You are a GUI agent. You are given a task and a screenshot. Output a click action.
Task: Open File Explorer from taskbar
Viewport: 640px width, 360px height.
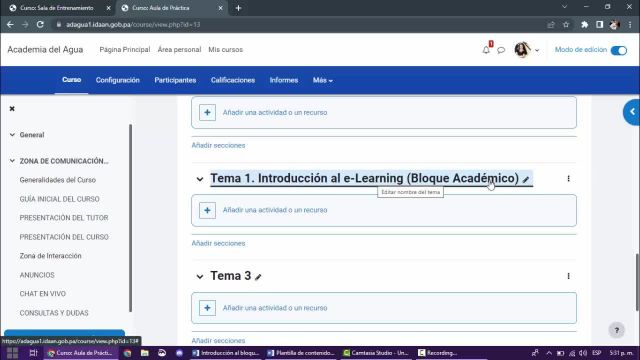coord(145,353)
